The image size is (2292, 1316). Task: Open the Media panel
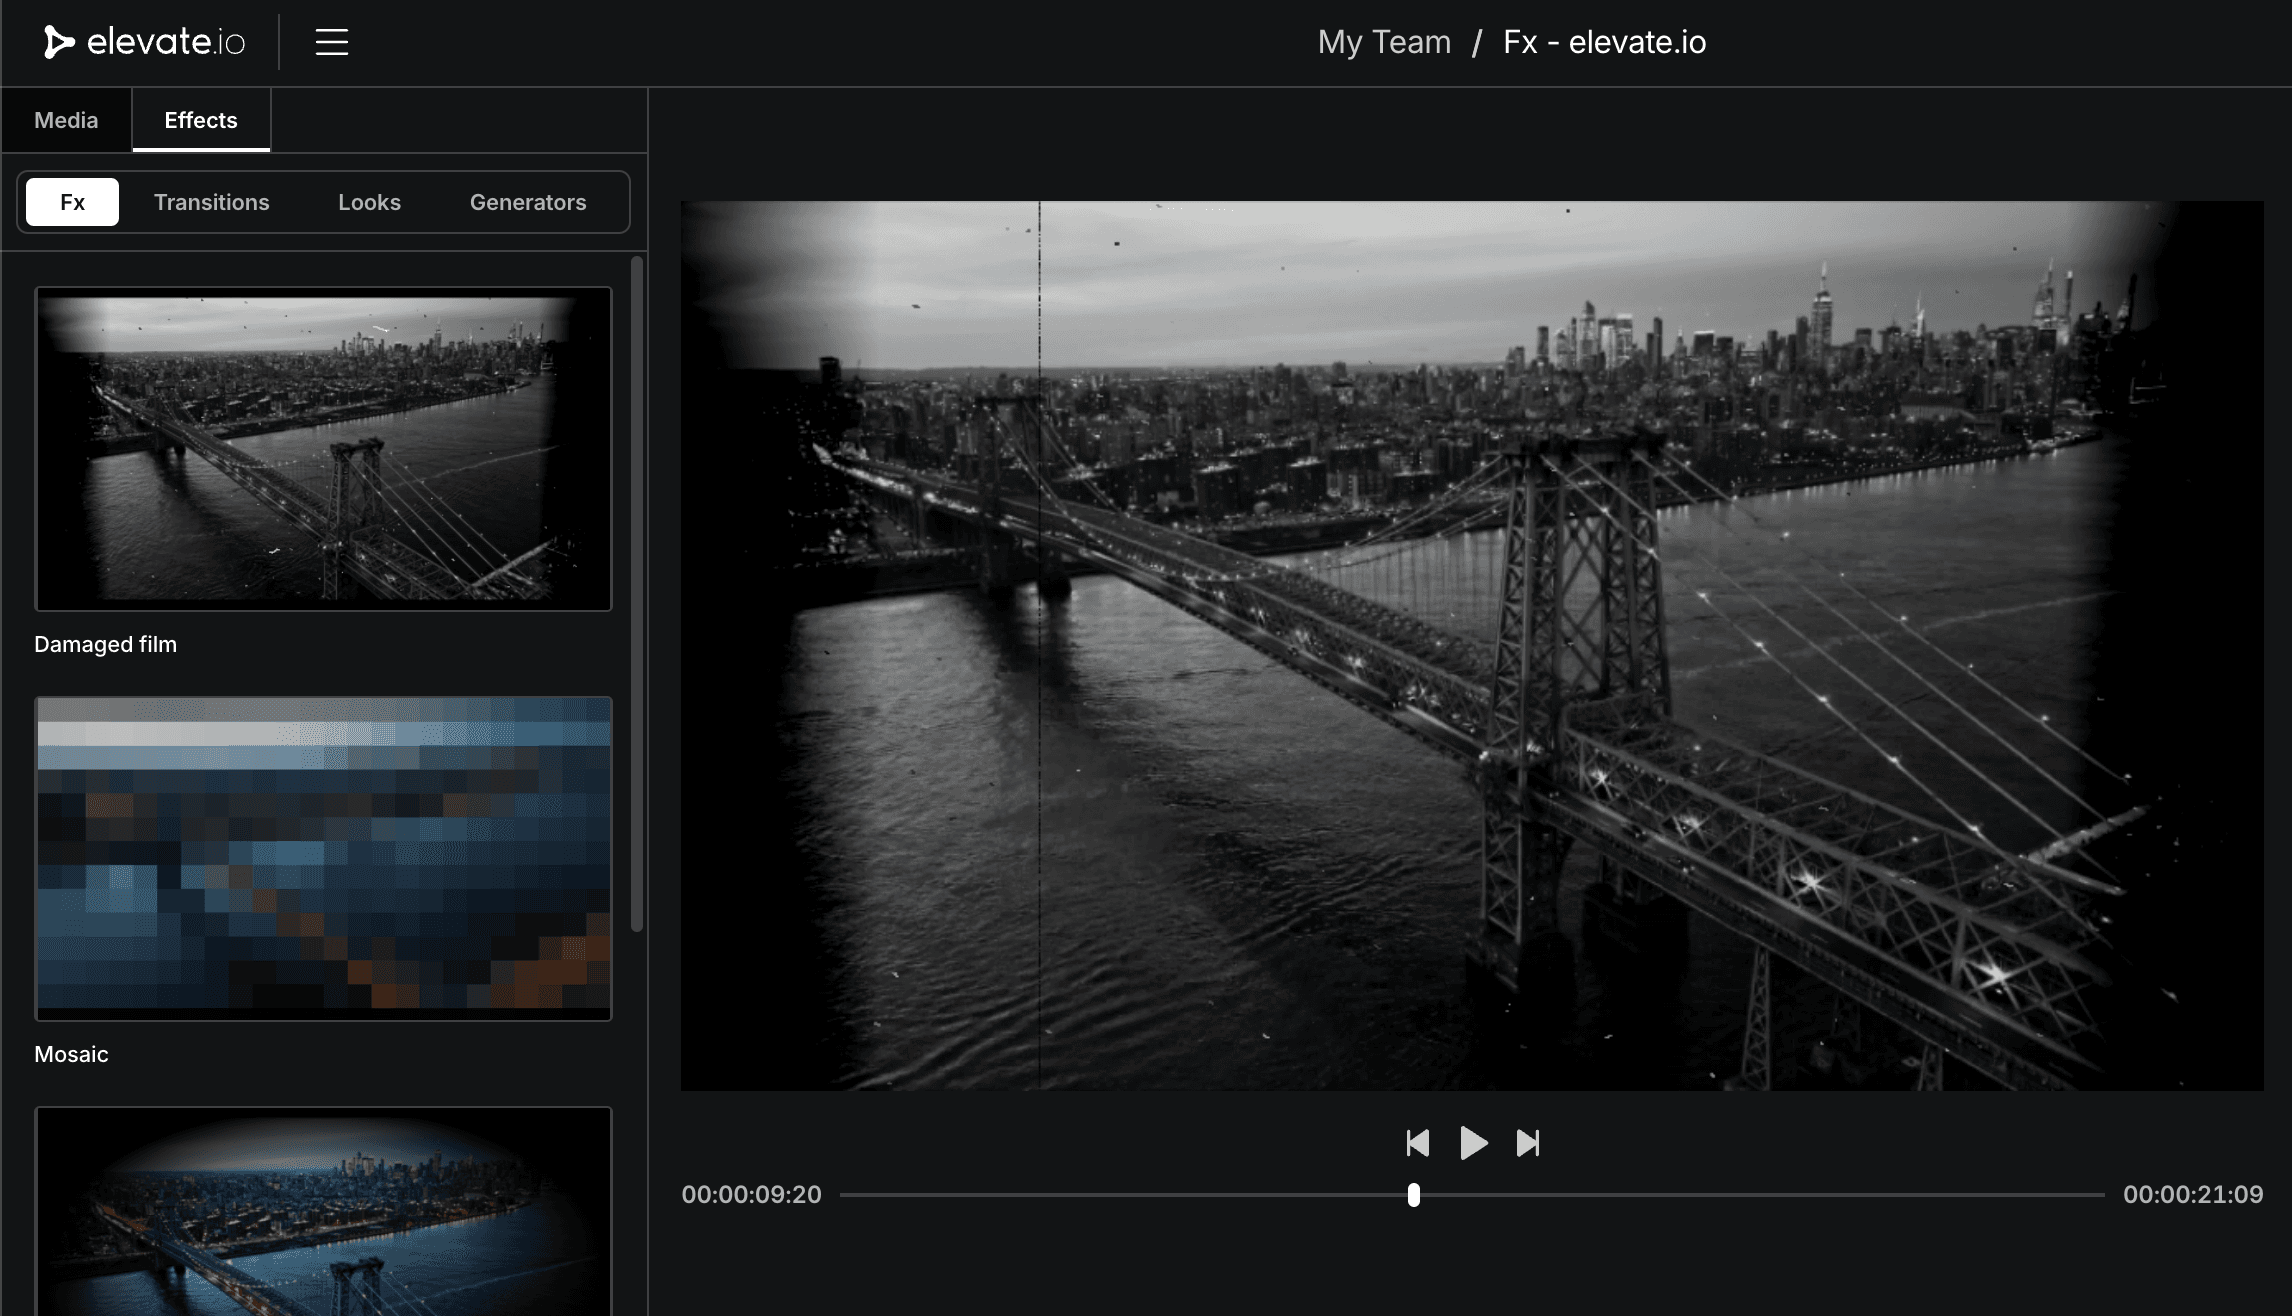65,120
